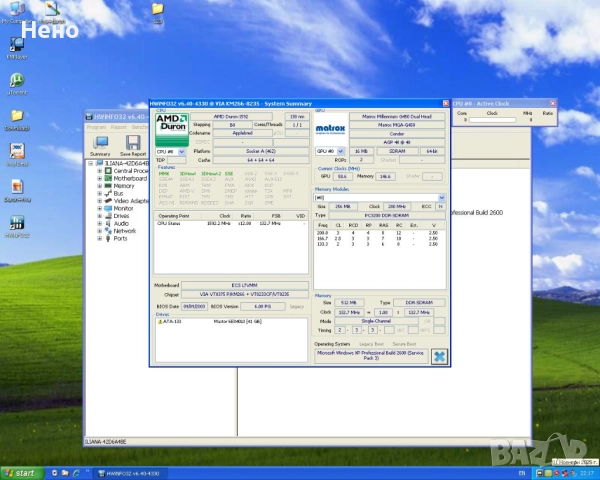Click the Summary toolbar icon in HWiNFO32
Screen dimensions: 600x480
coord(100,145)
